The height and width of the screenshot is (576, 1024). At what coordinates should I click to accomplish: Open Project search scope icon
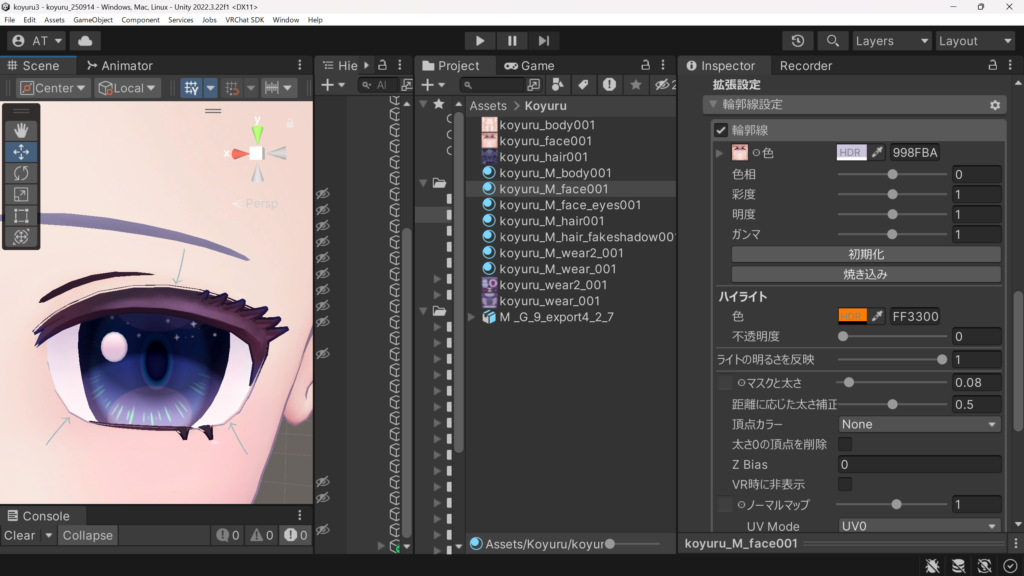534,84
